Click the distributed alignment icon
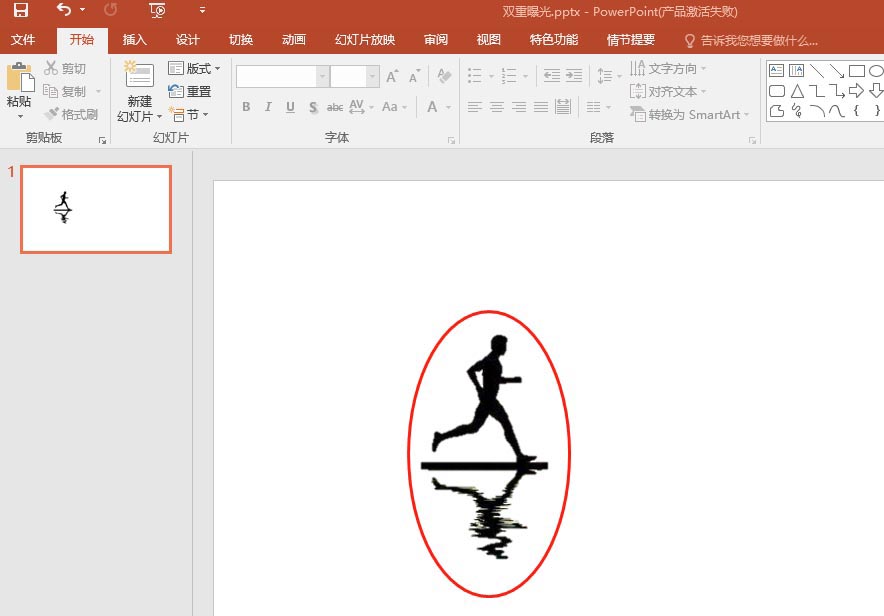 (563, 107)
